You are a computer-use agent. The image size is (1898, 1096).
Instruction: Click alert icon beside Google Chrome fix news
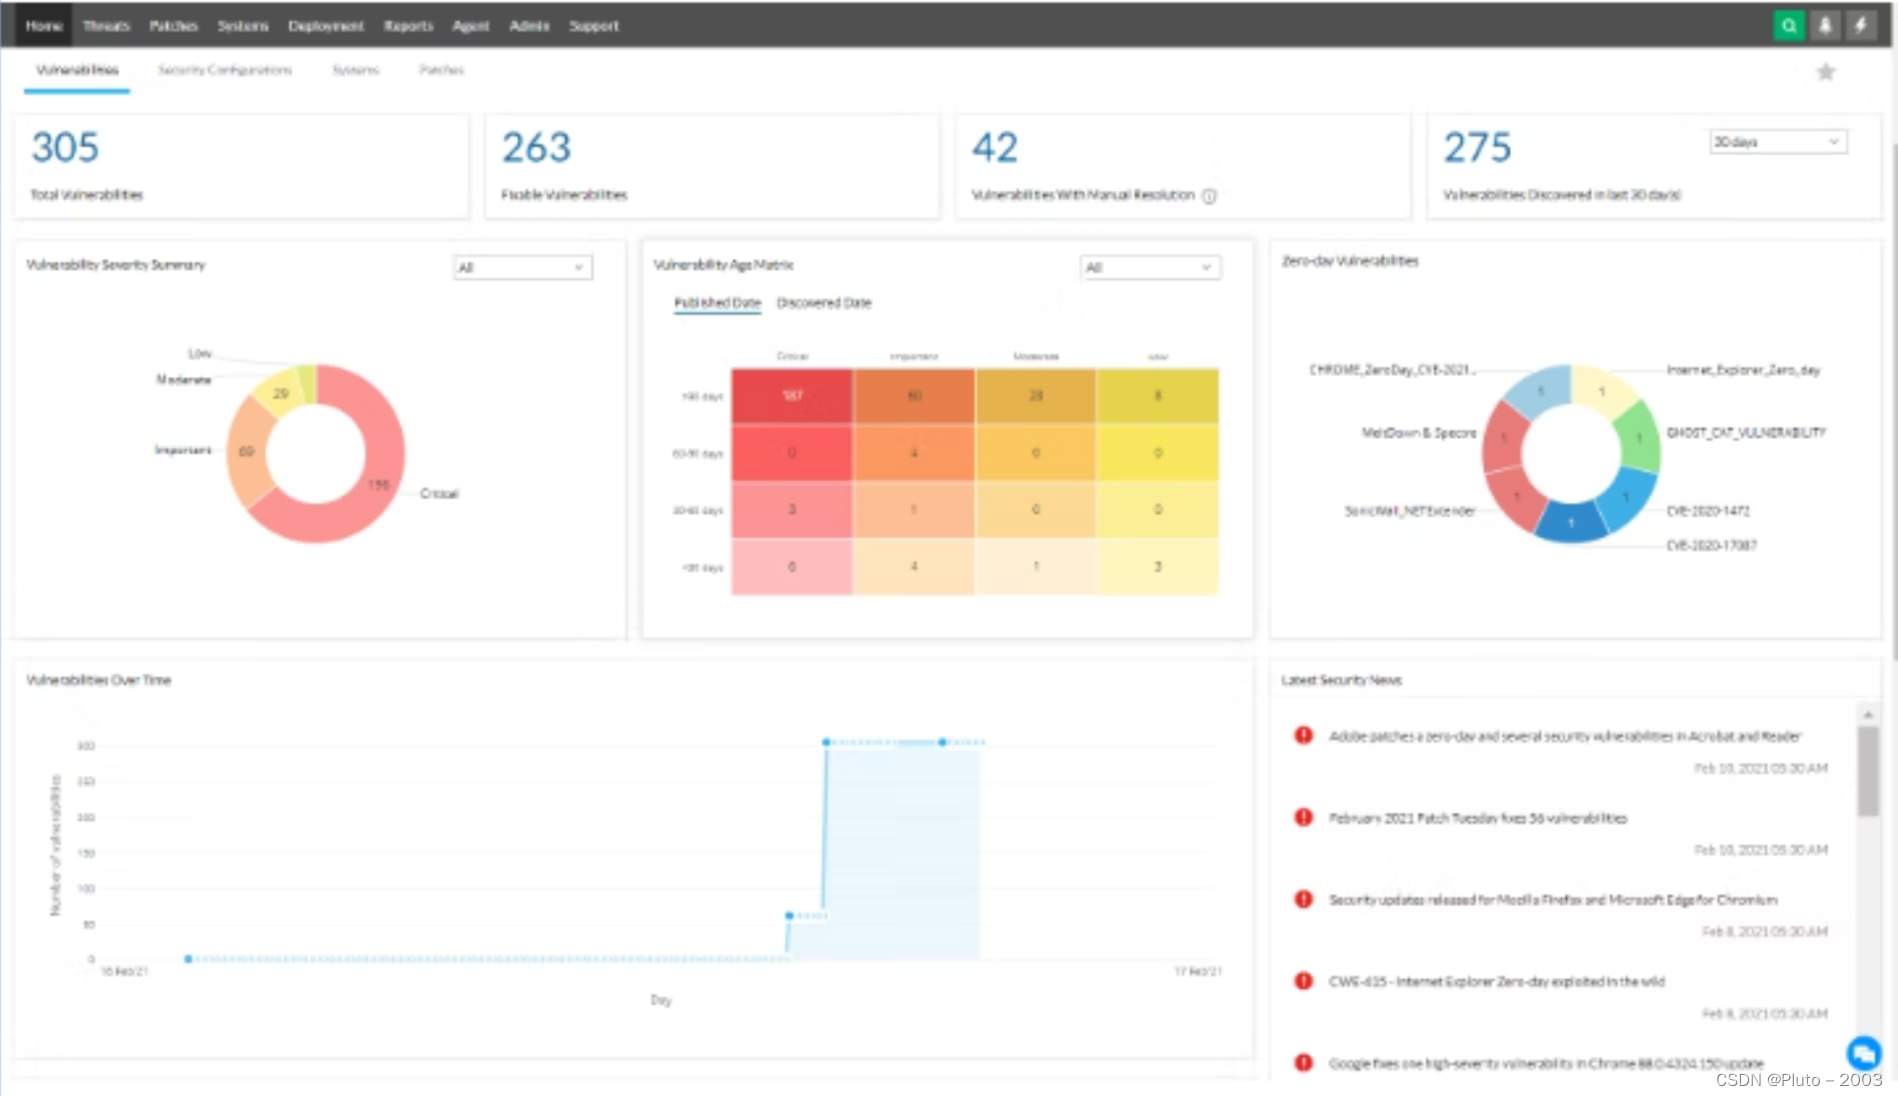click(x=1303, y=1063)
